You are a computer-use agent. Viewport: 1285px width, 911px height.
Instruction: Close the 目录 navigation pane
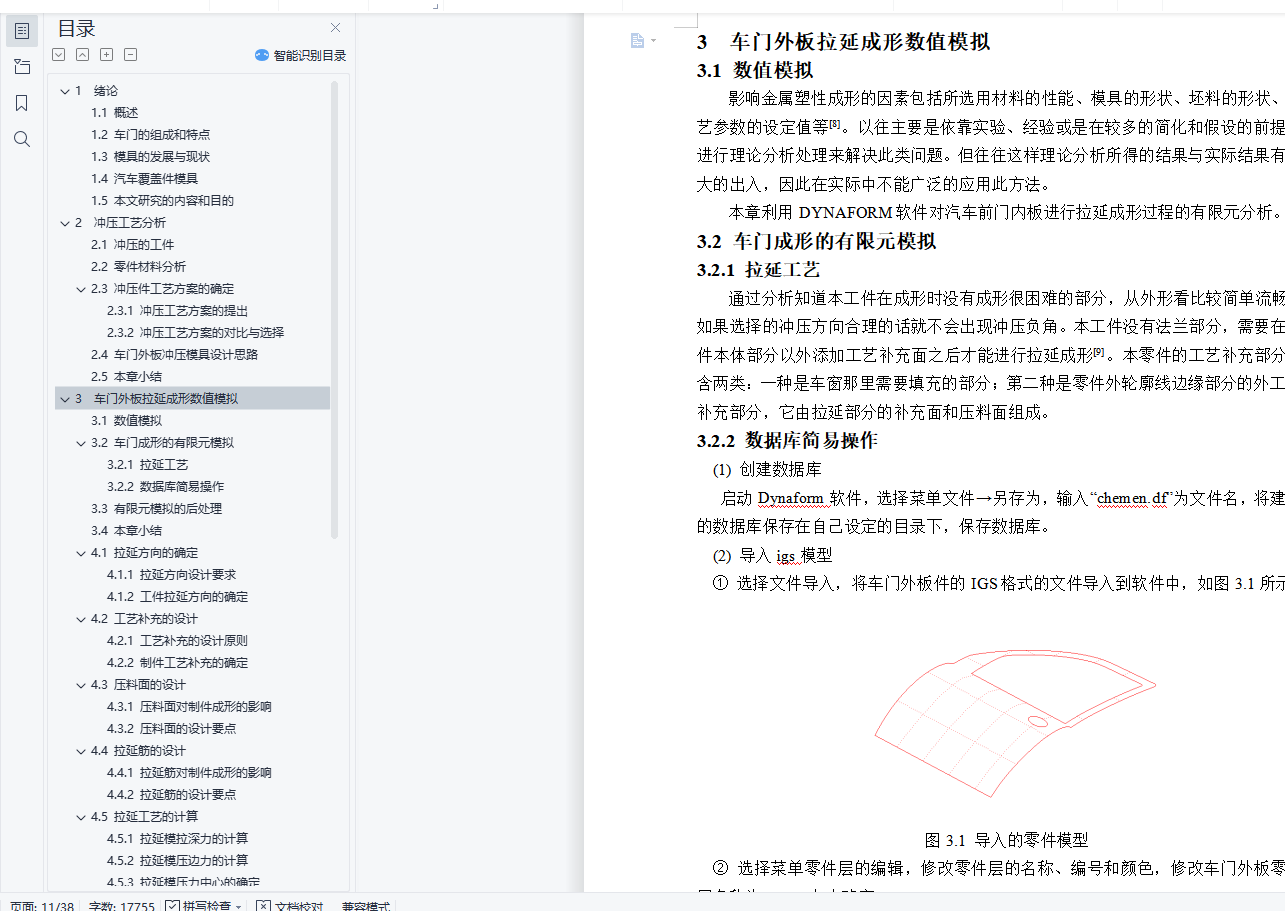click(336, 28)
